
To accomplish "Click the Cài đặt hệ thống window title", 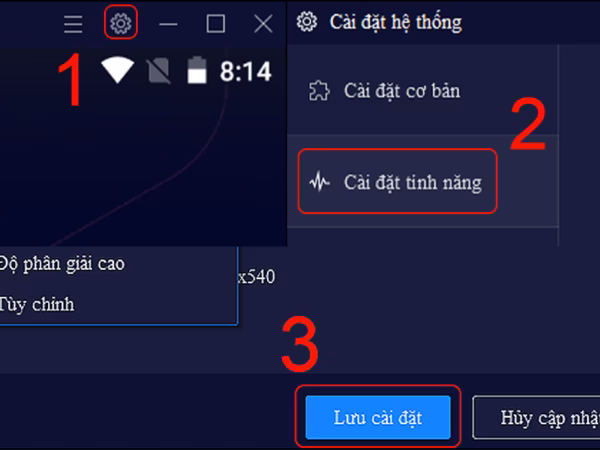I will [x=396, y=22].
